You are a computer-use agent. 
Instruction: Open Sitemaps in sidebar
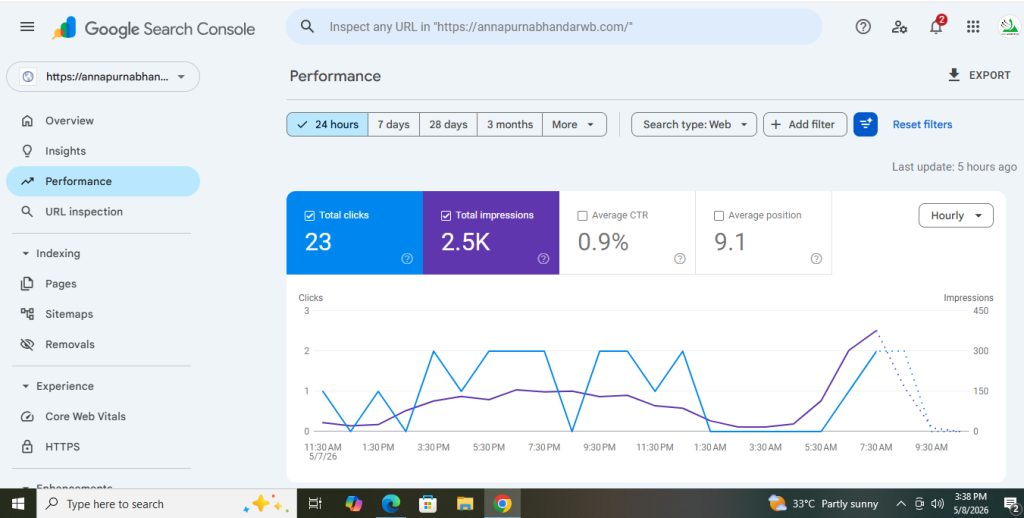(103, 314)
